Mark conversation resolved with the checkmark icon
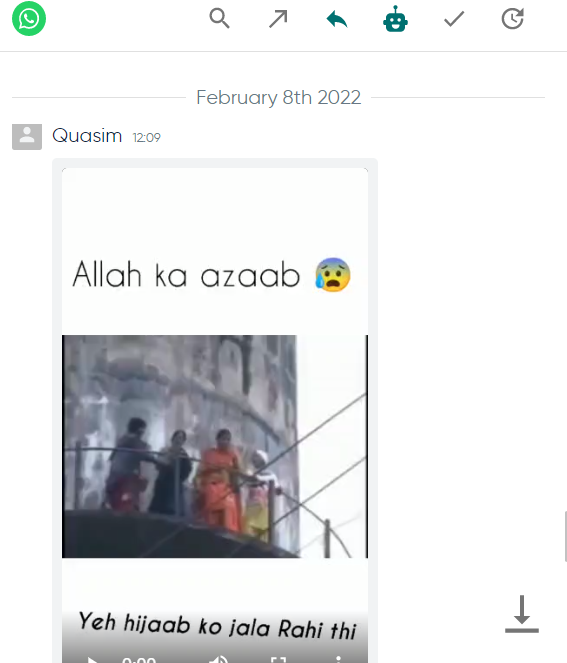Screen dimensions: 567x663 (x=454, y=19)
